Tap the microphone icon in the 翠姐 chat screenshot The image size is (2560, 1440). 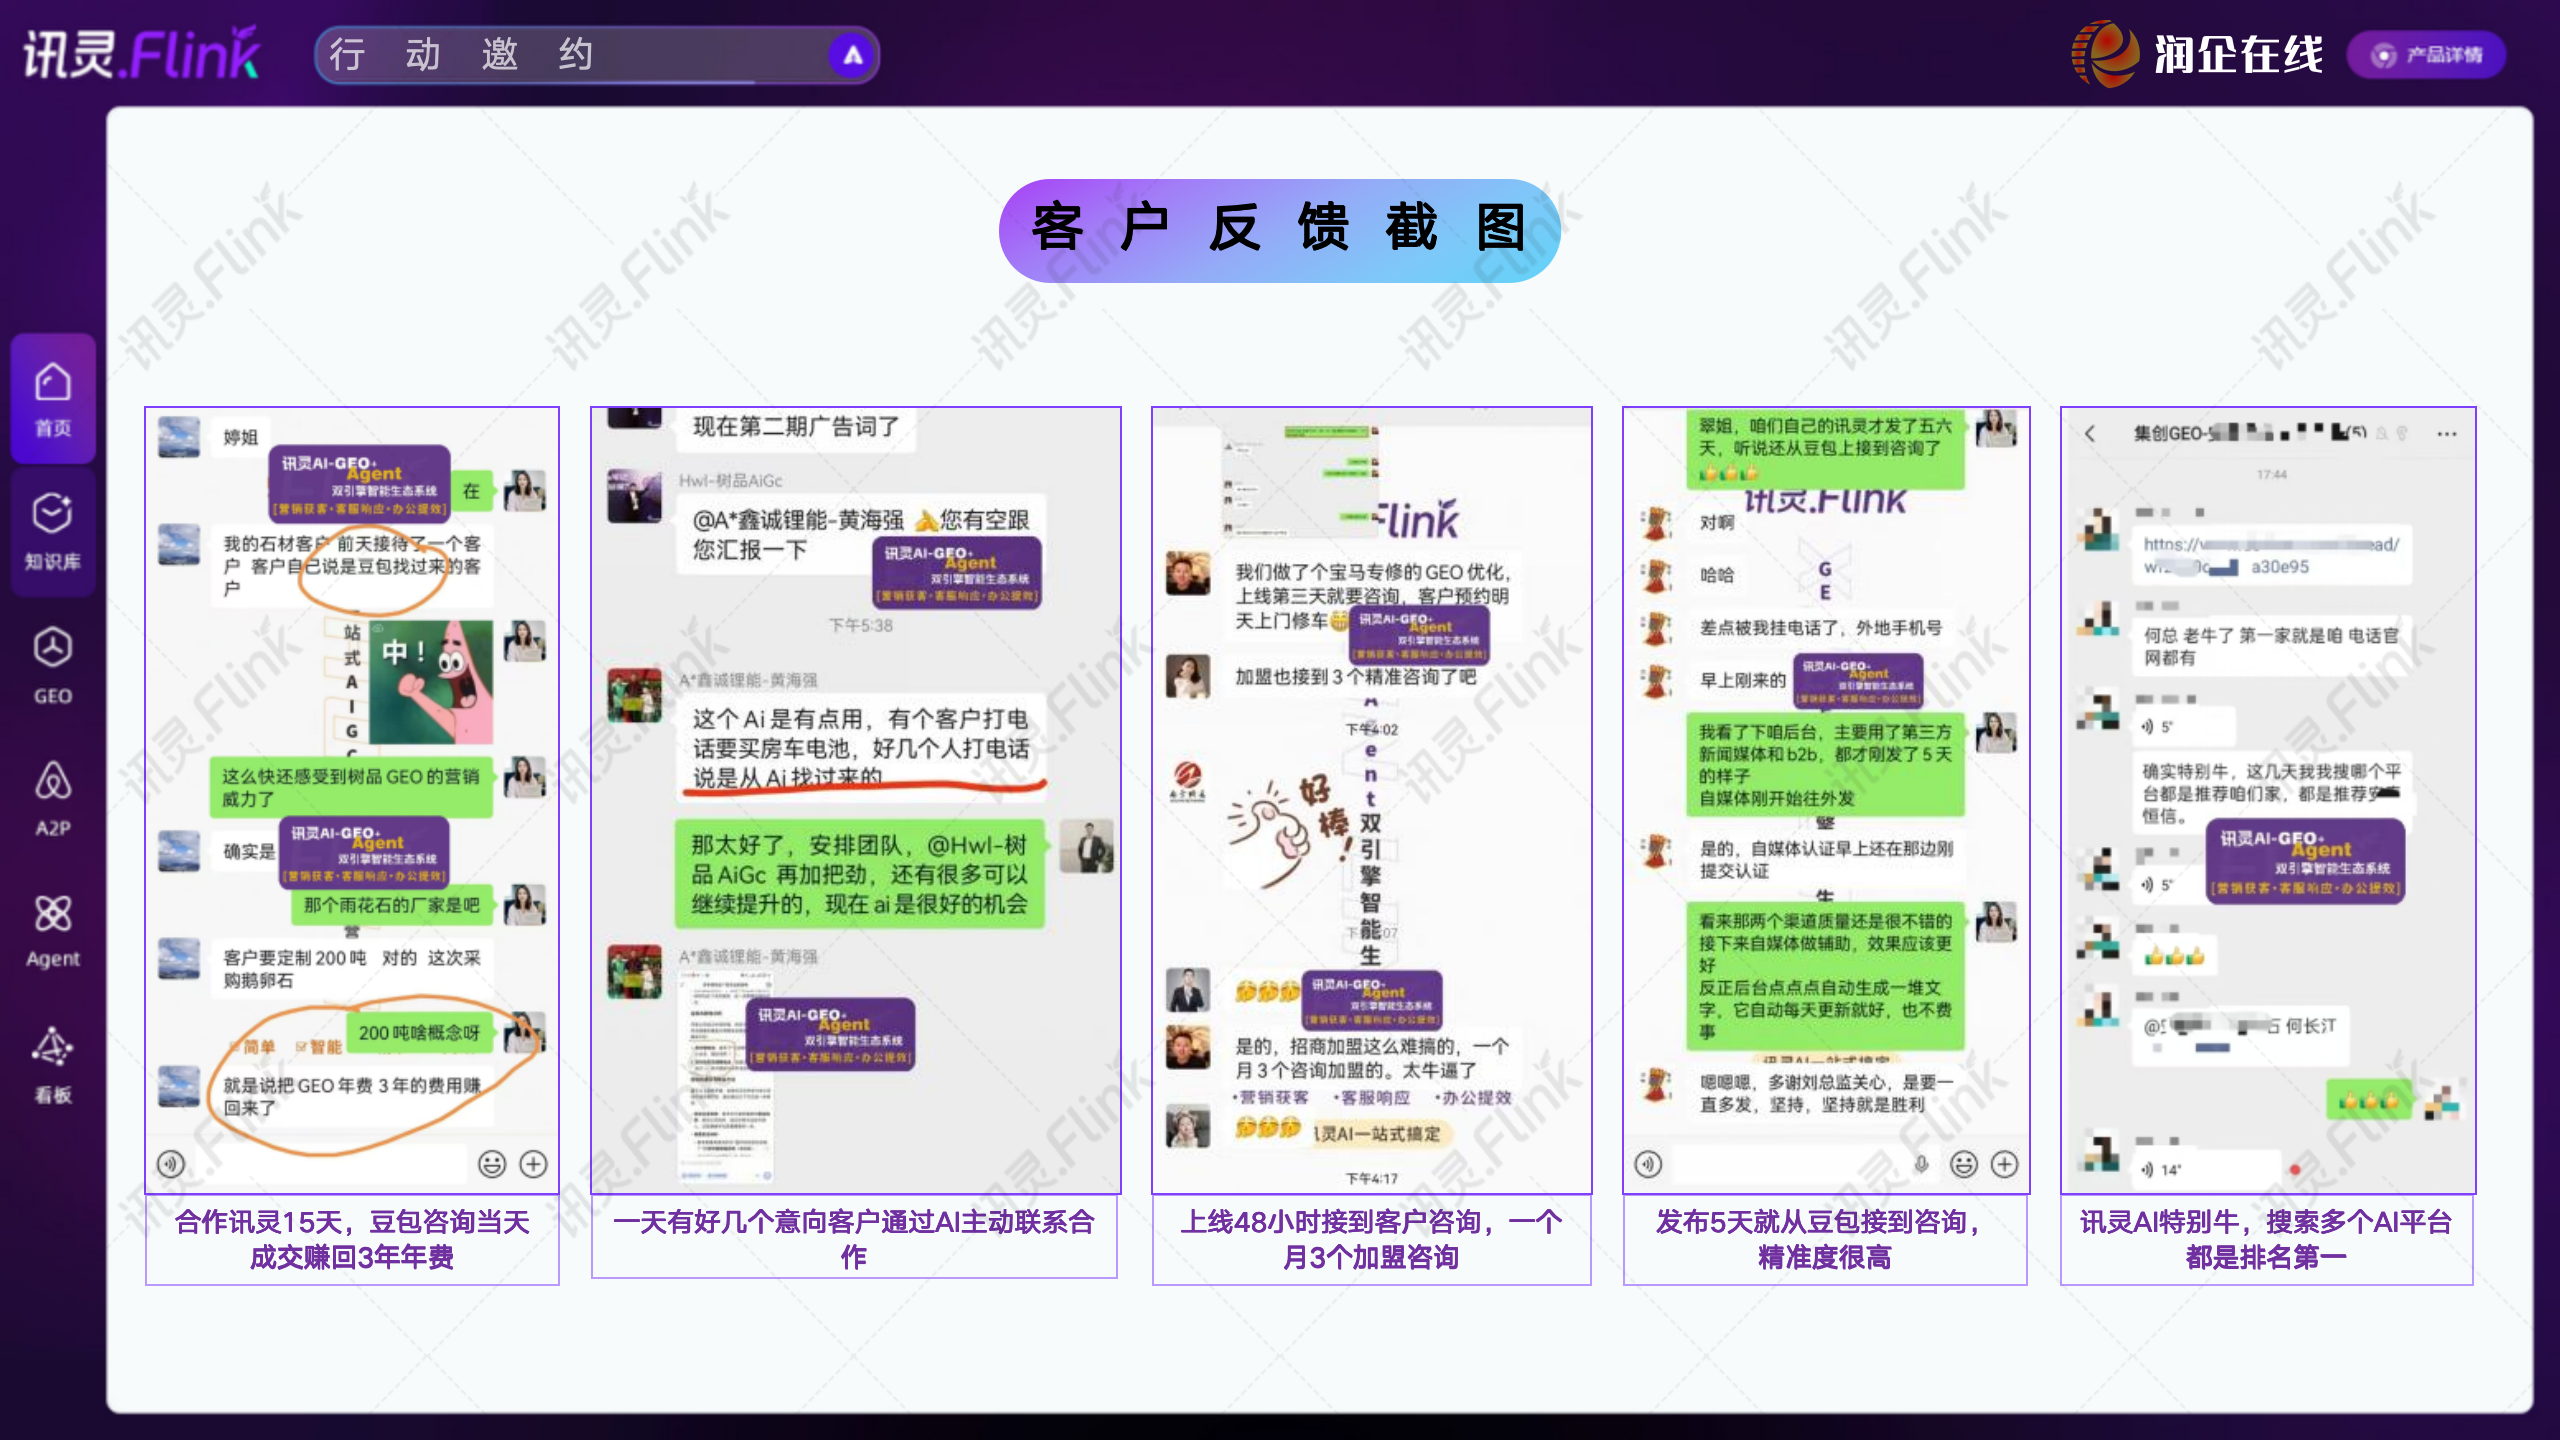pos(1921,1164)
